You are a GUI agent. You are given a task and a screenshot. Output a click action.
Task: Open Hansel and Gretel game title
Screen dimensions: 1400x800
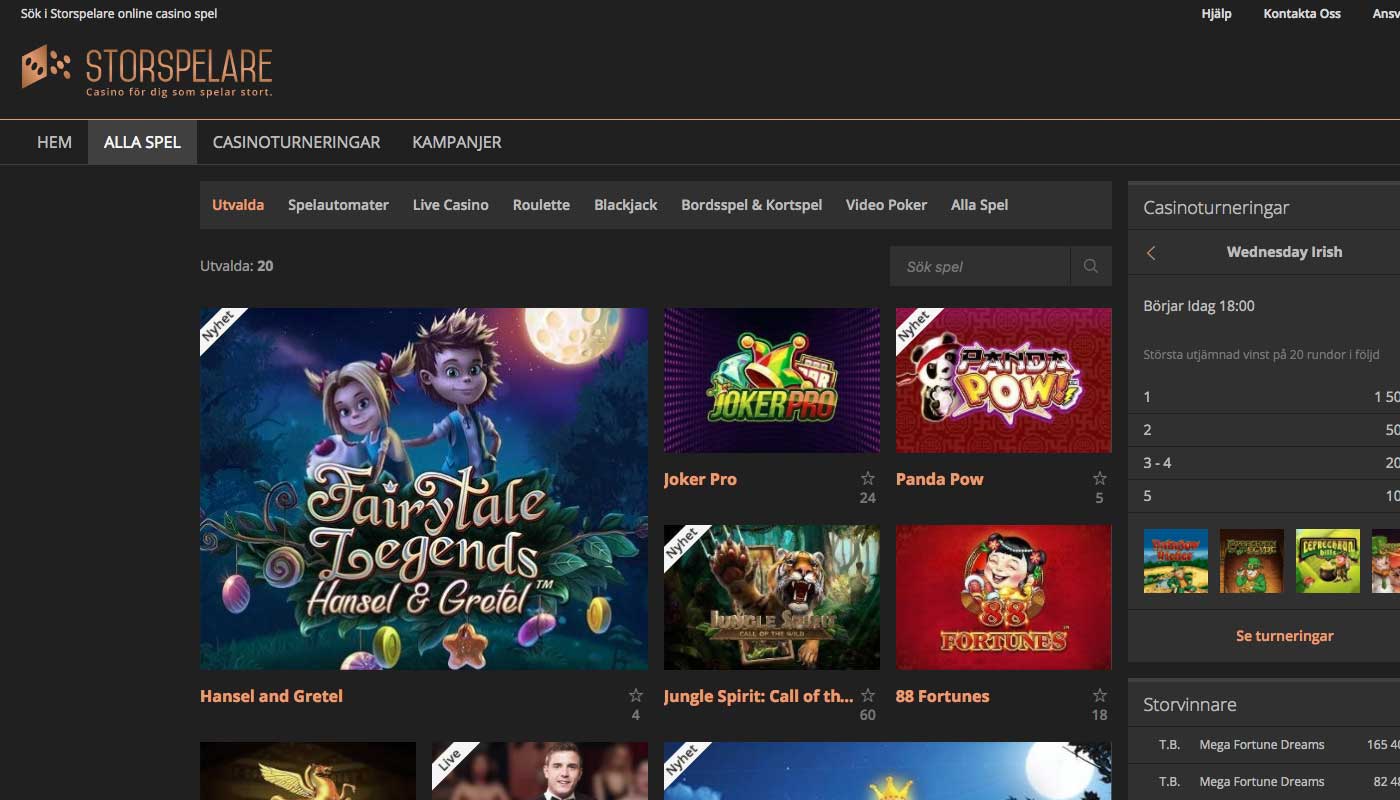tap(271, 696)
